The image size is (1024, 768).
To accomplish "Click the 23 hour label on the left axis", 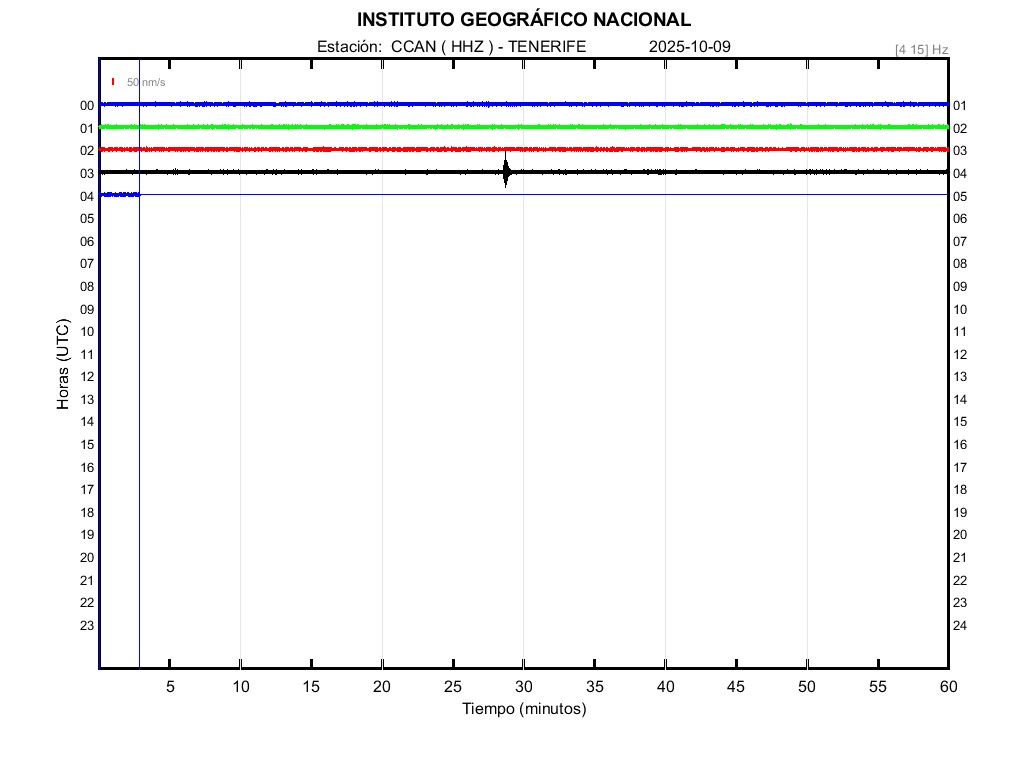I will coord(87,625).
